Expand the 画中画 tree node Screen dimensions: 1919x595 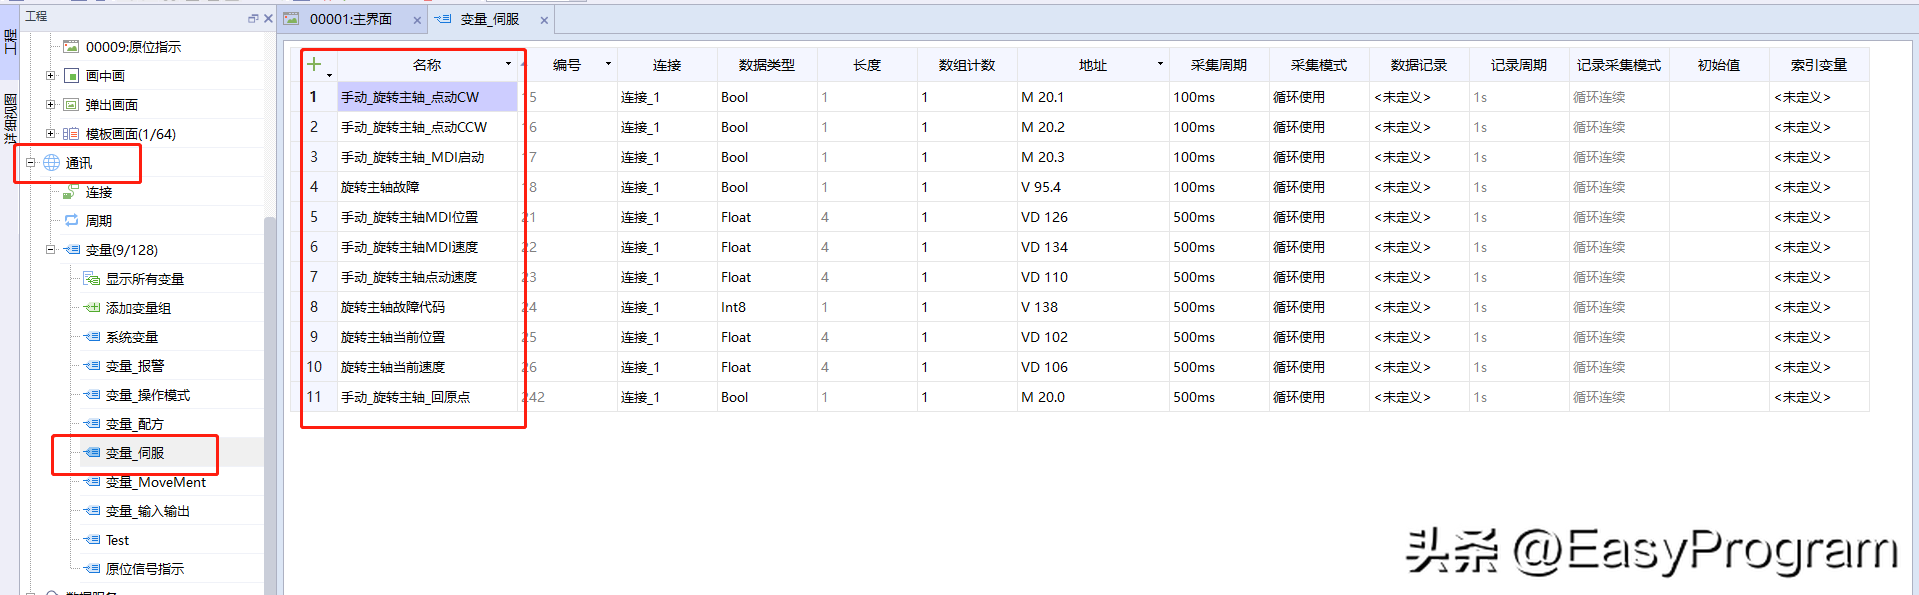pyautogui.click(x=50, y=76)
